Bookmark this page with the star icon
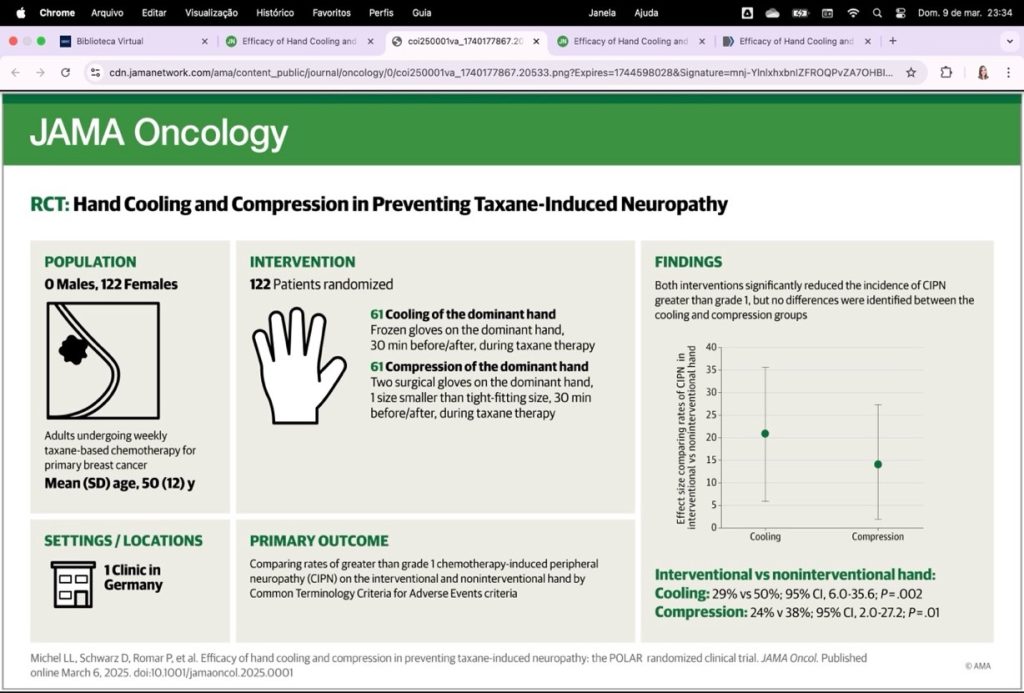 911,73
